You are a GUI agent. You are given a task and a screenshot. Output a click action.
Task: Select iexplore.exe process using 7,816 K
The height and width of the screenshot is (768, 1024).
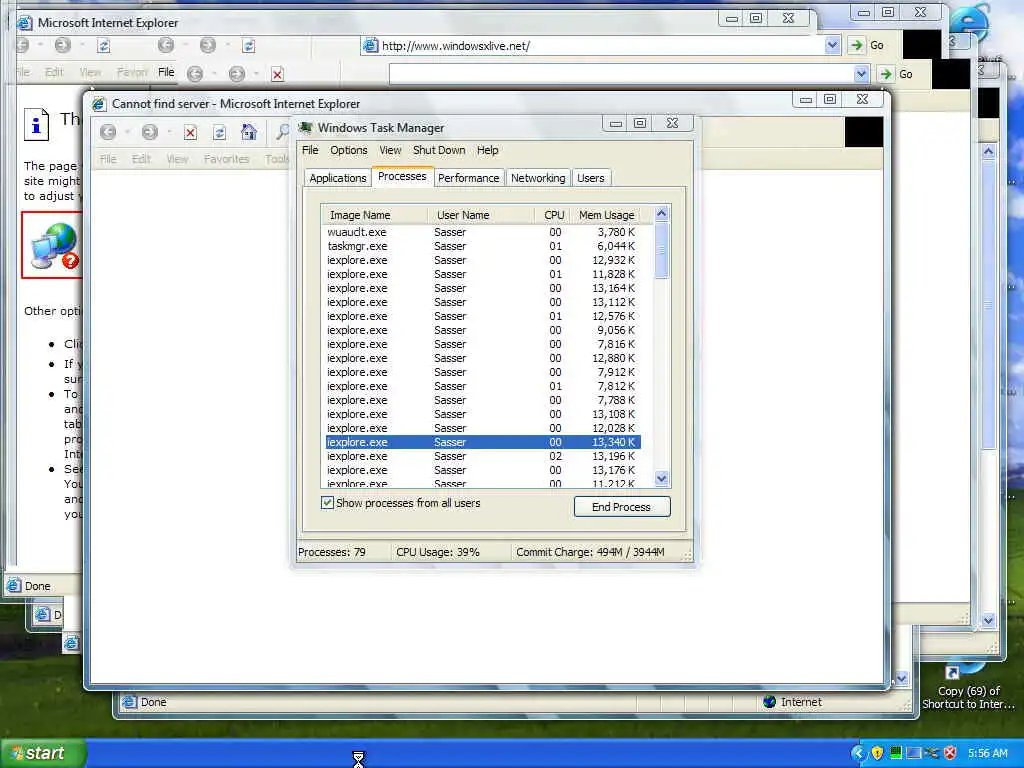tap(483, 344)
